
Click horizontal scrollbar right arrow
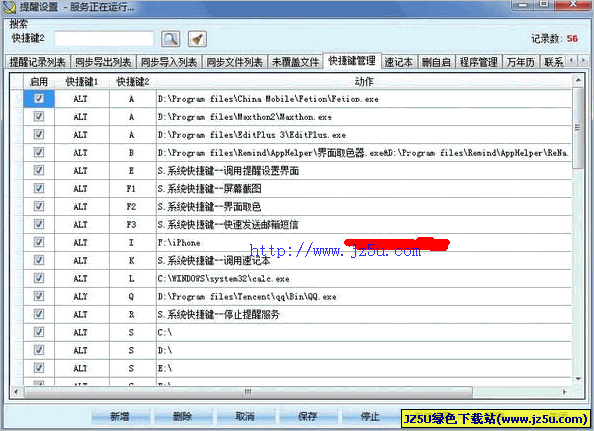coord(564,392)
